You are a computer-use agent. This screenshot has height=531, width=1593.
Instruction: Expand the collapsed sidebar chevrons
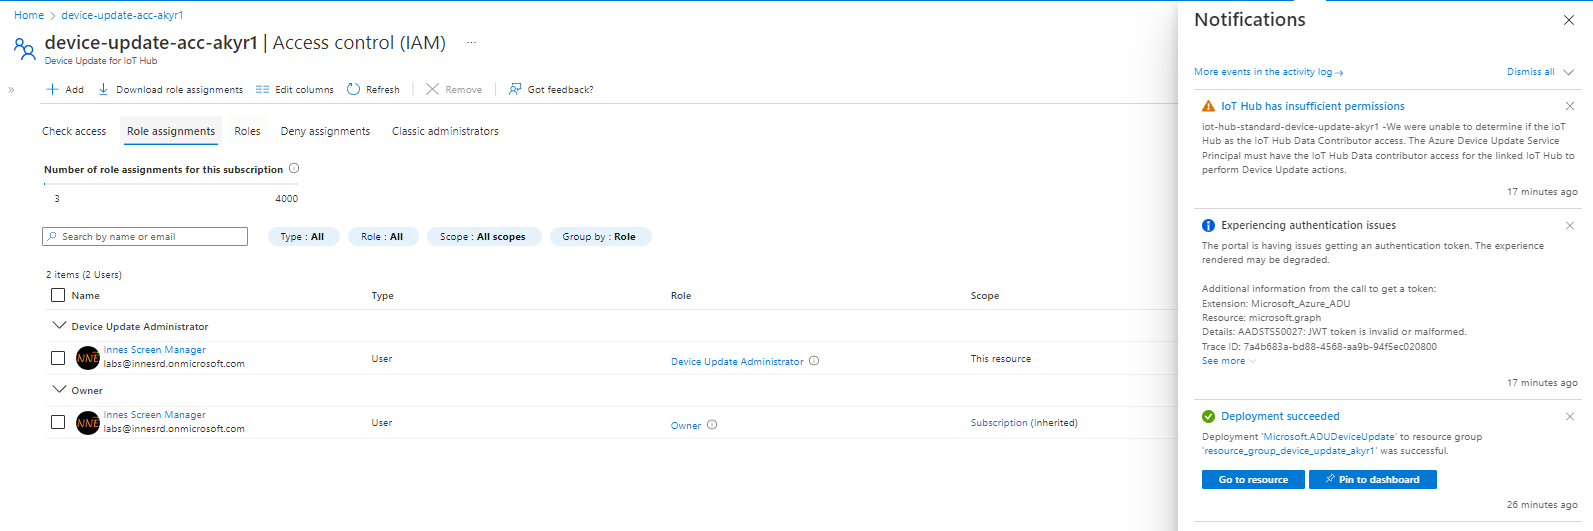pyautogui.click(x=11, y=90)
